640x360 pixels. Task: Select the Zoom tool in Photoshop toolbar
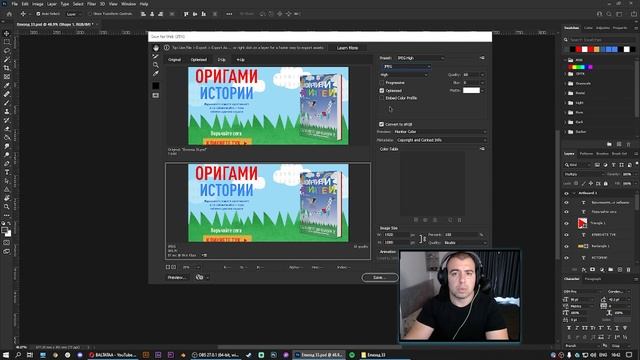(x=7, y=207)
